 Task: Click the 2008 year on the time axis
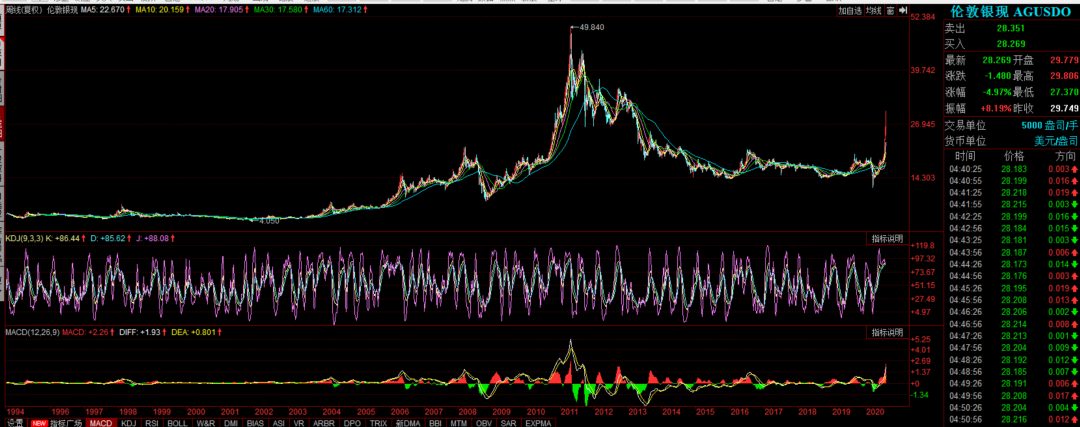(468, 411)
